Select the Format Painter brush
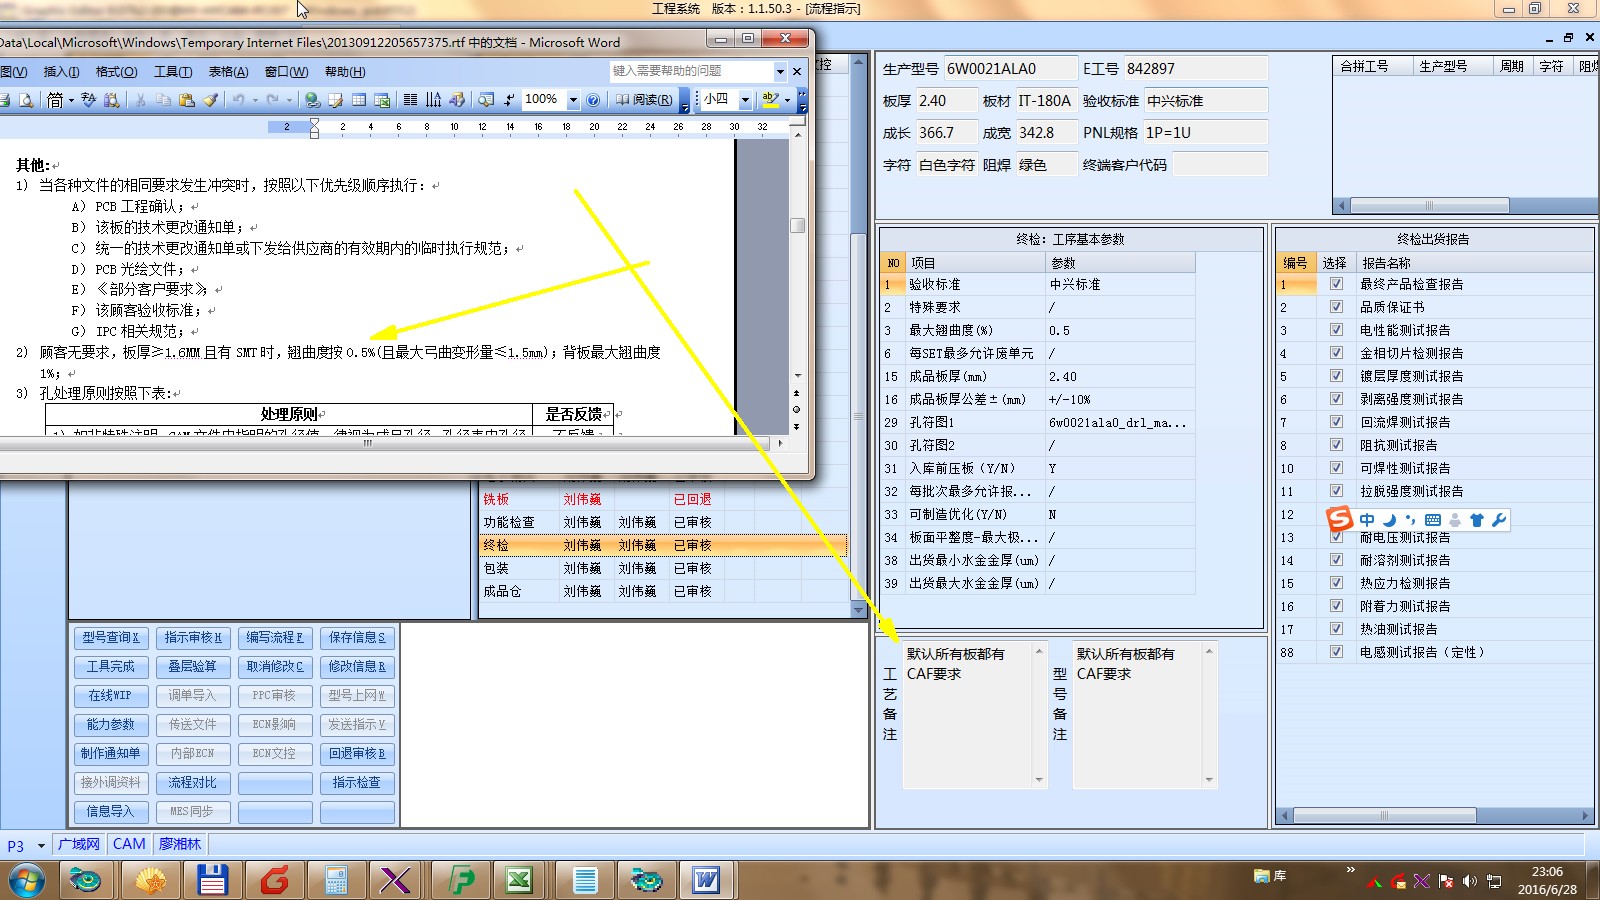This screenshot has height=900, width=1600. pos(210,100)
